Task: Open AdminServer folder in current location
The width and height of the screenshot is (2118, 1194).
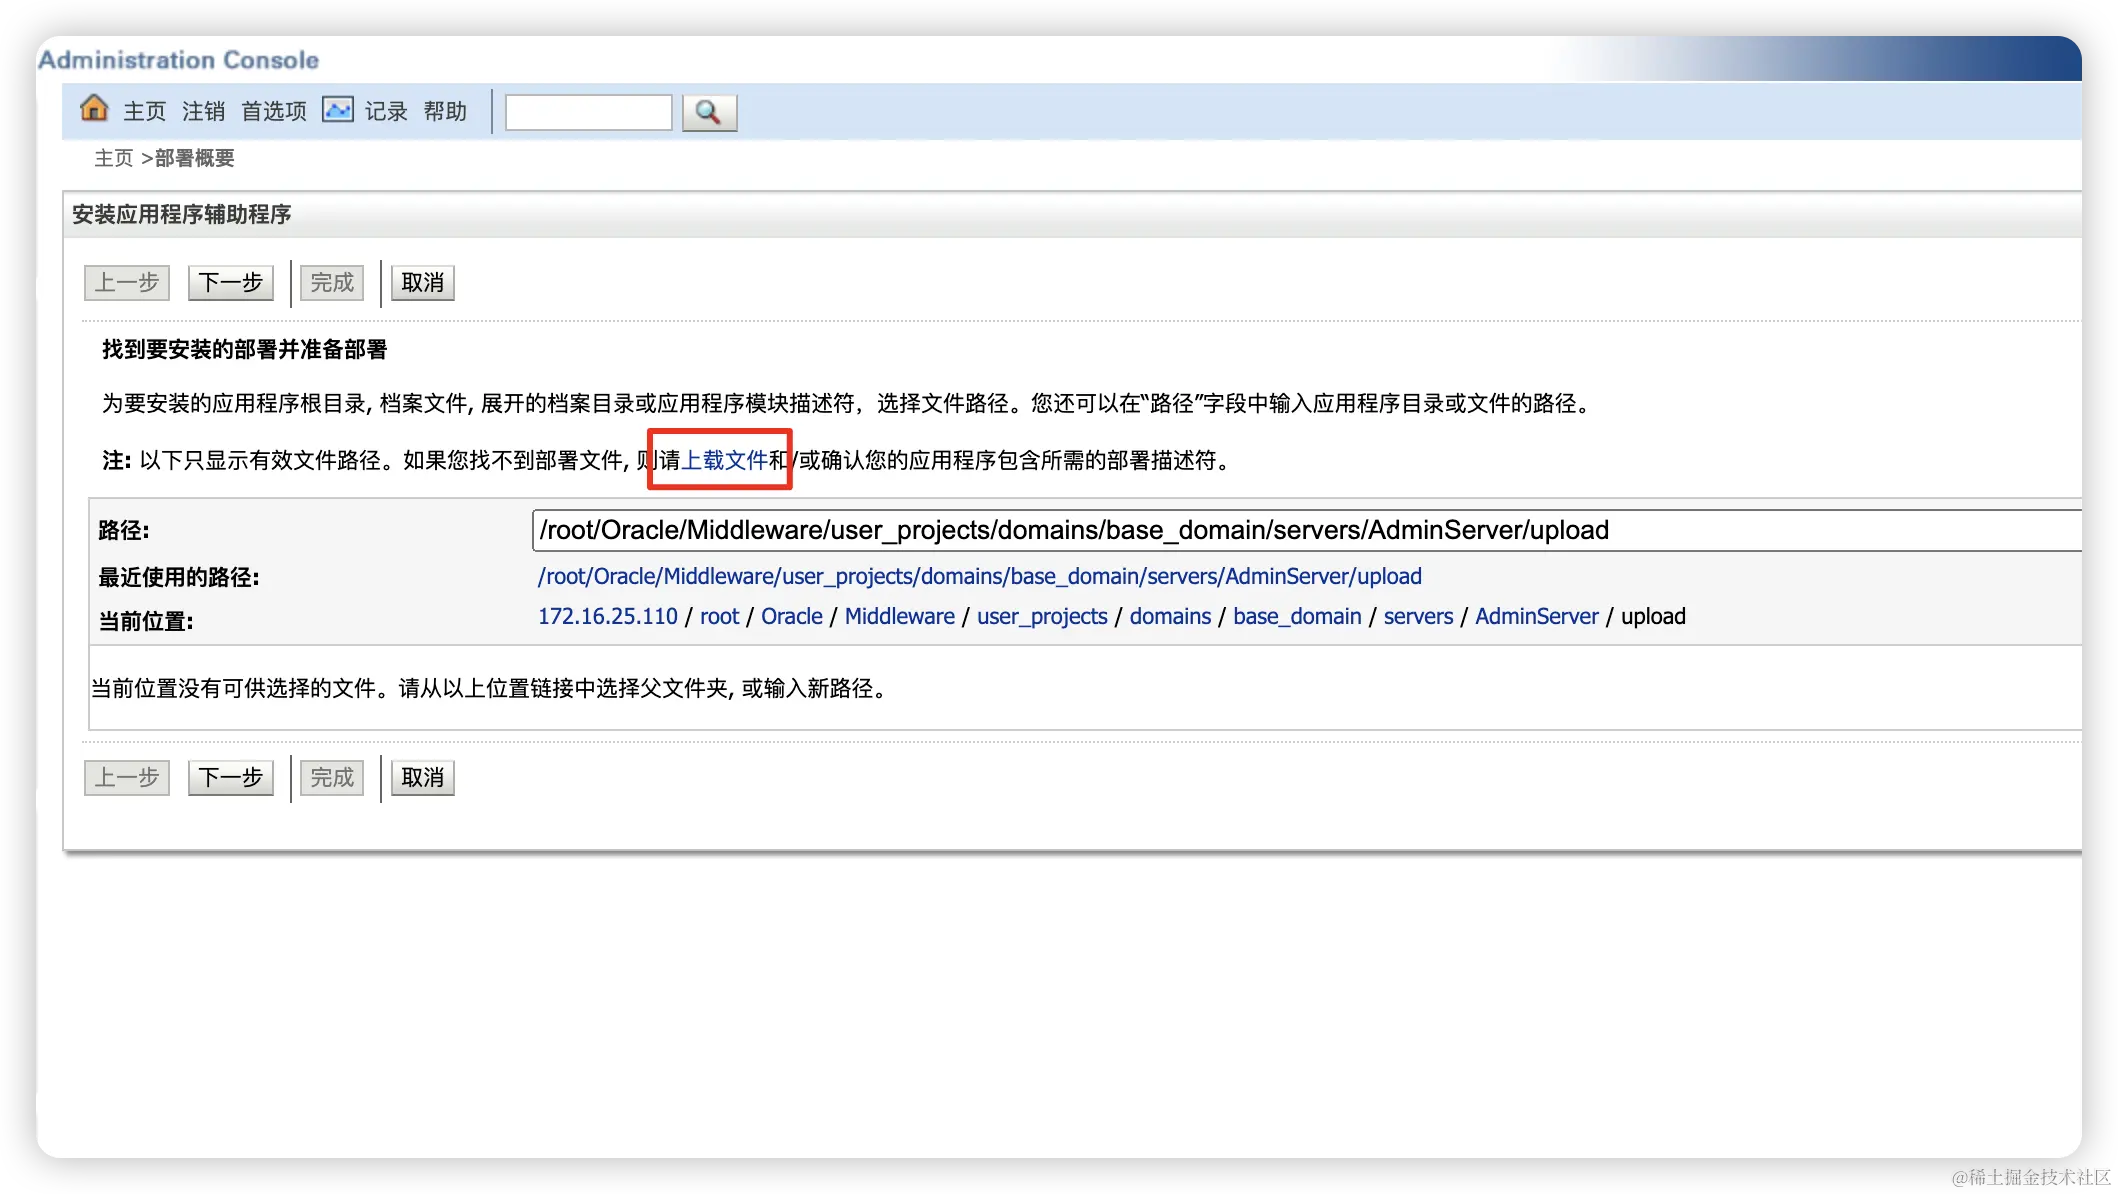Action: click(x=1536, y=616)
